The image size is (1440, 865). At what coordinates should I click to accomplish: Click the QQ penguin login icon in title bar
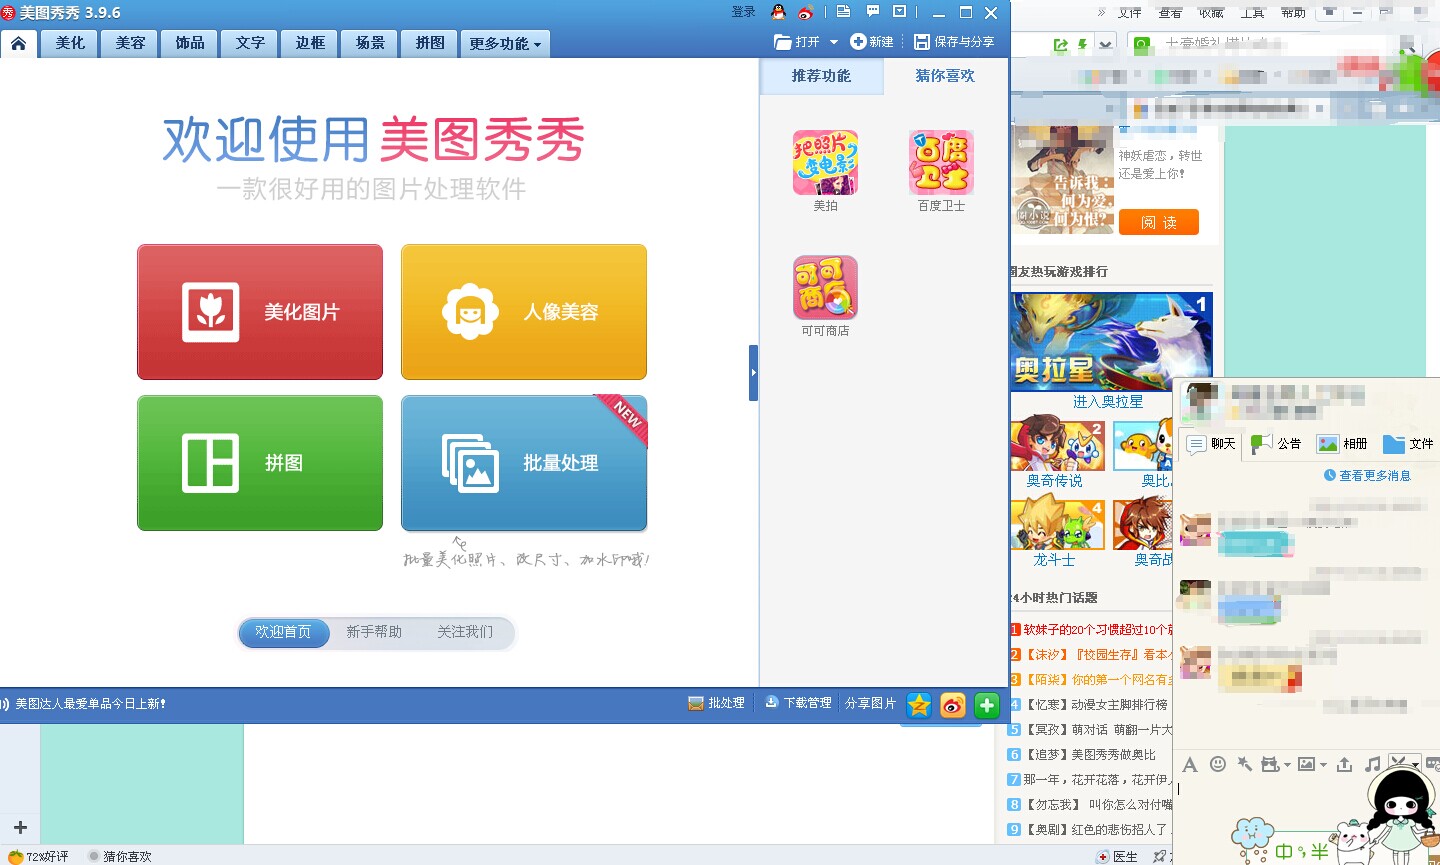[778, 12]
